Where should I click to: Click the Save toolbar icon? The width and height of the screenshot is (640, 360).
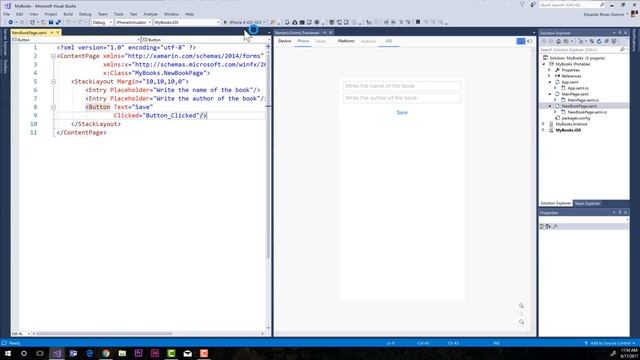(x=51, y=22)
